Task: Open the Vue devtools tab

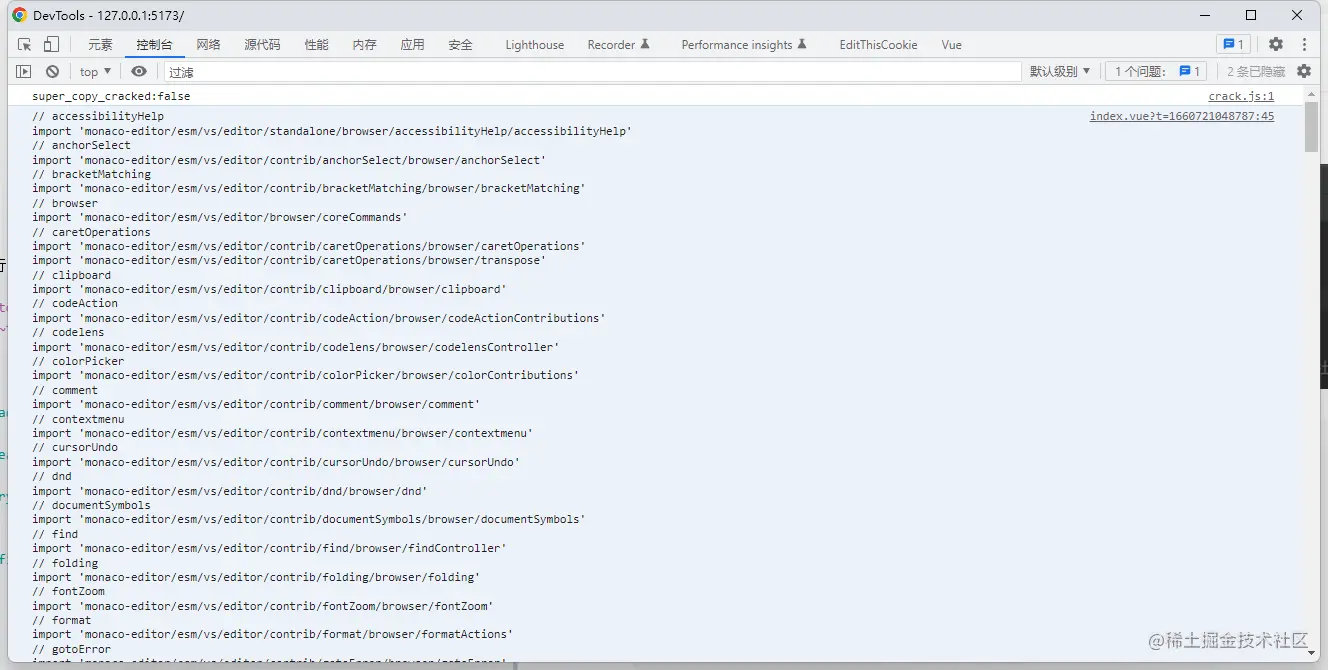Action: click(x=951, y=45)
